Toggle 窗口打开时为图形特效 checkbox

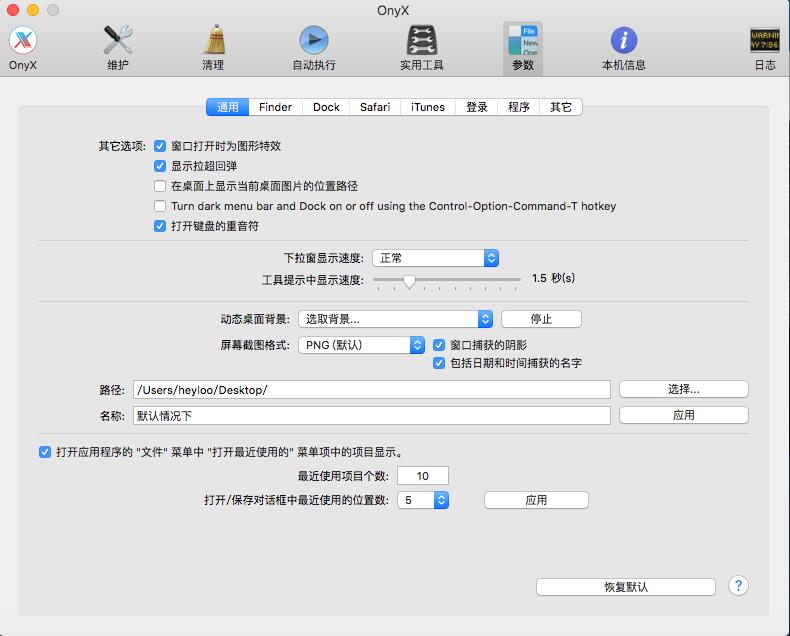[160, 146]
